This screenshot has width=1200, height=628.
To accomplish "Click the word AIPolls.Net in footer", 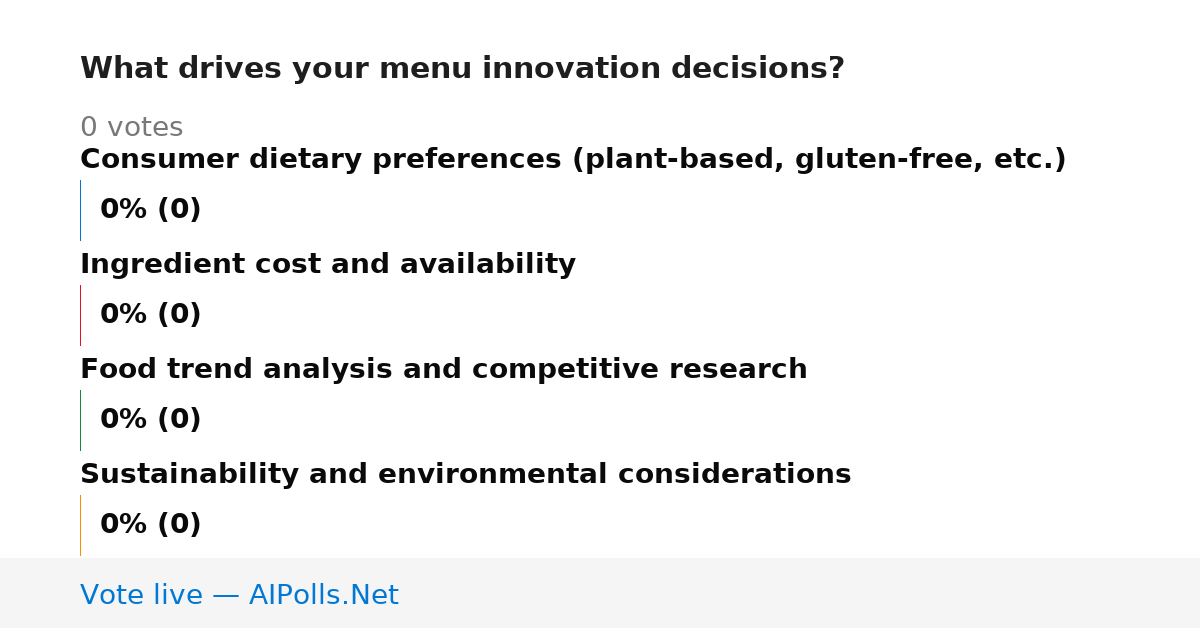I will point(323,595).
